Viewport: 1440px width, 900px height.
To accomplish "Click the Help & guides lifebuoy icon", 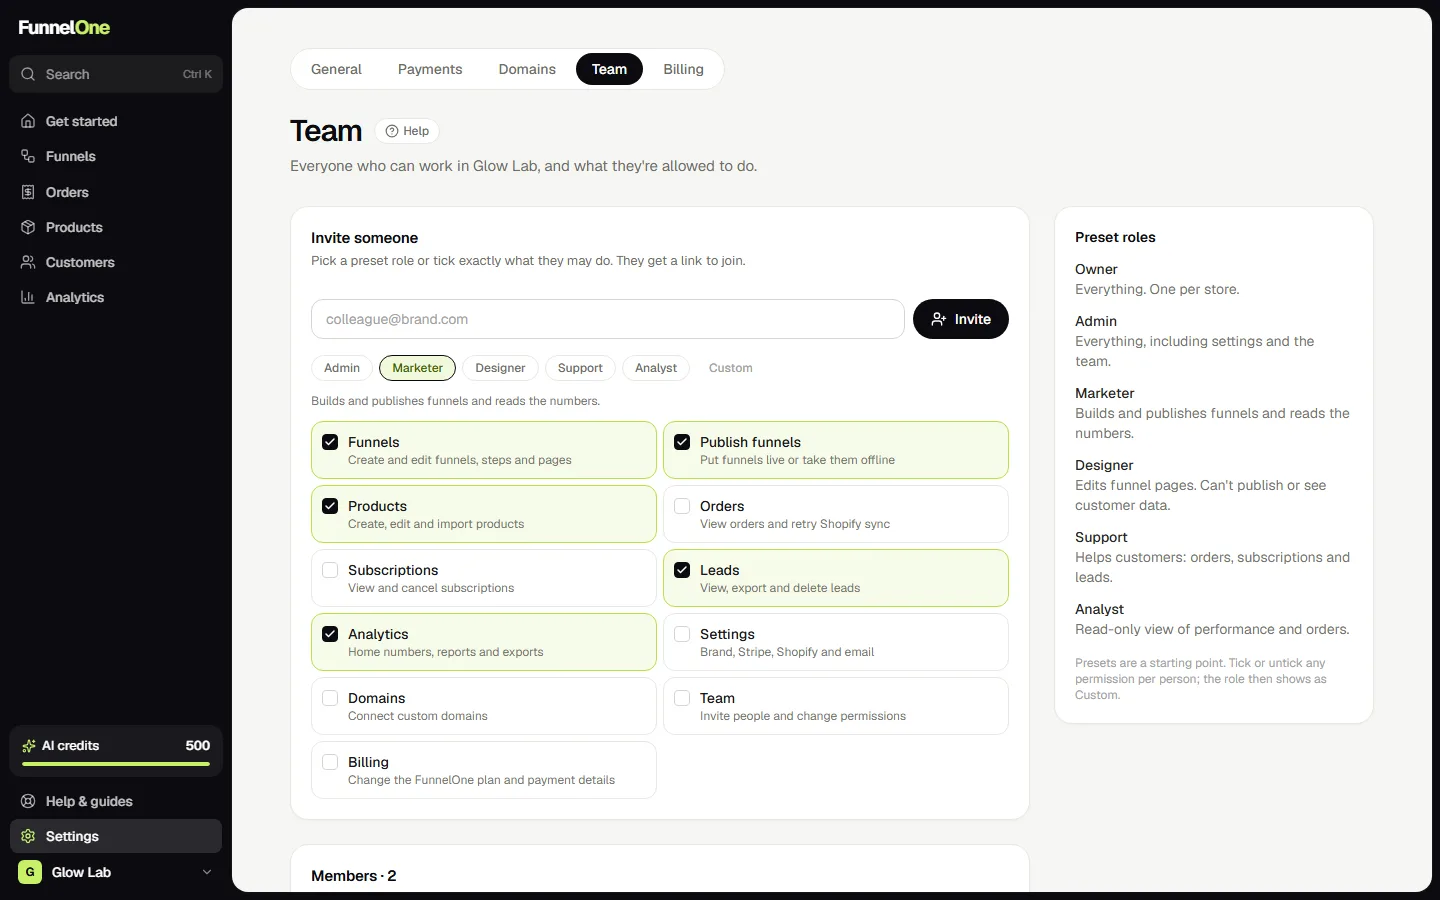I will click(28, 801).
